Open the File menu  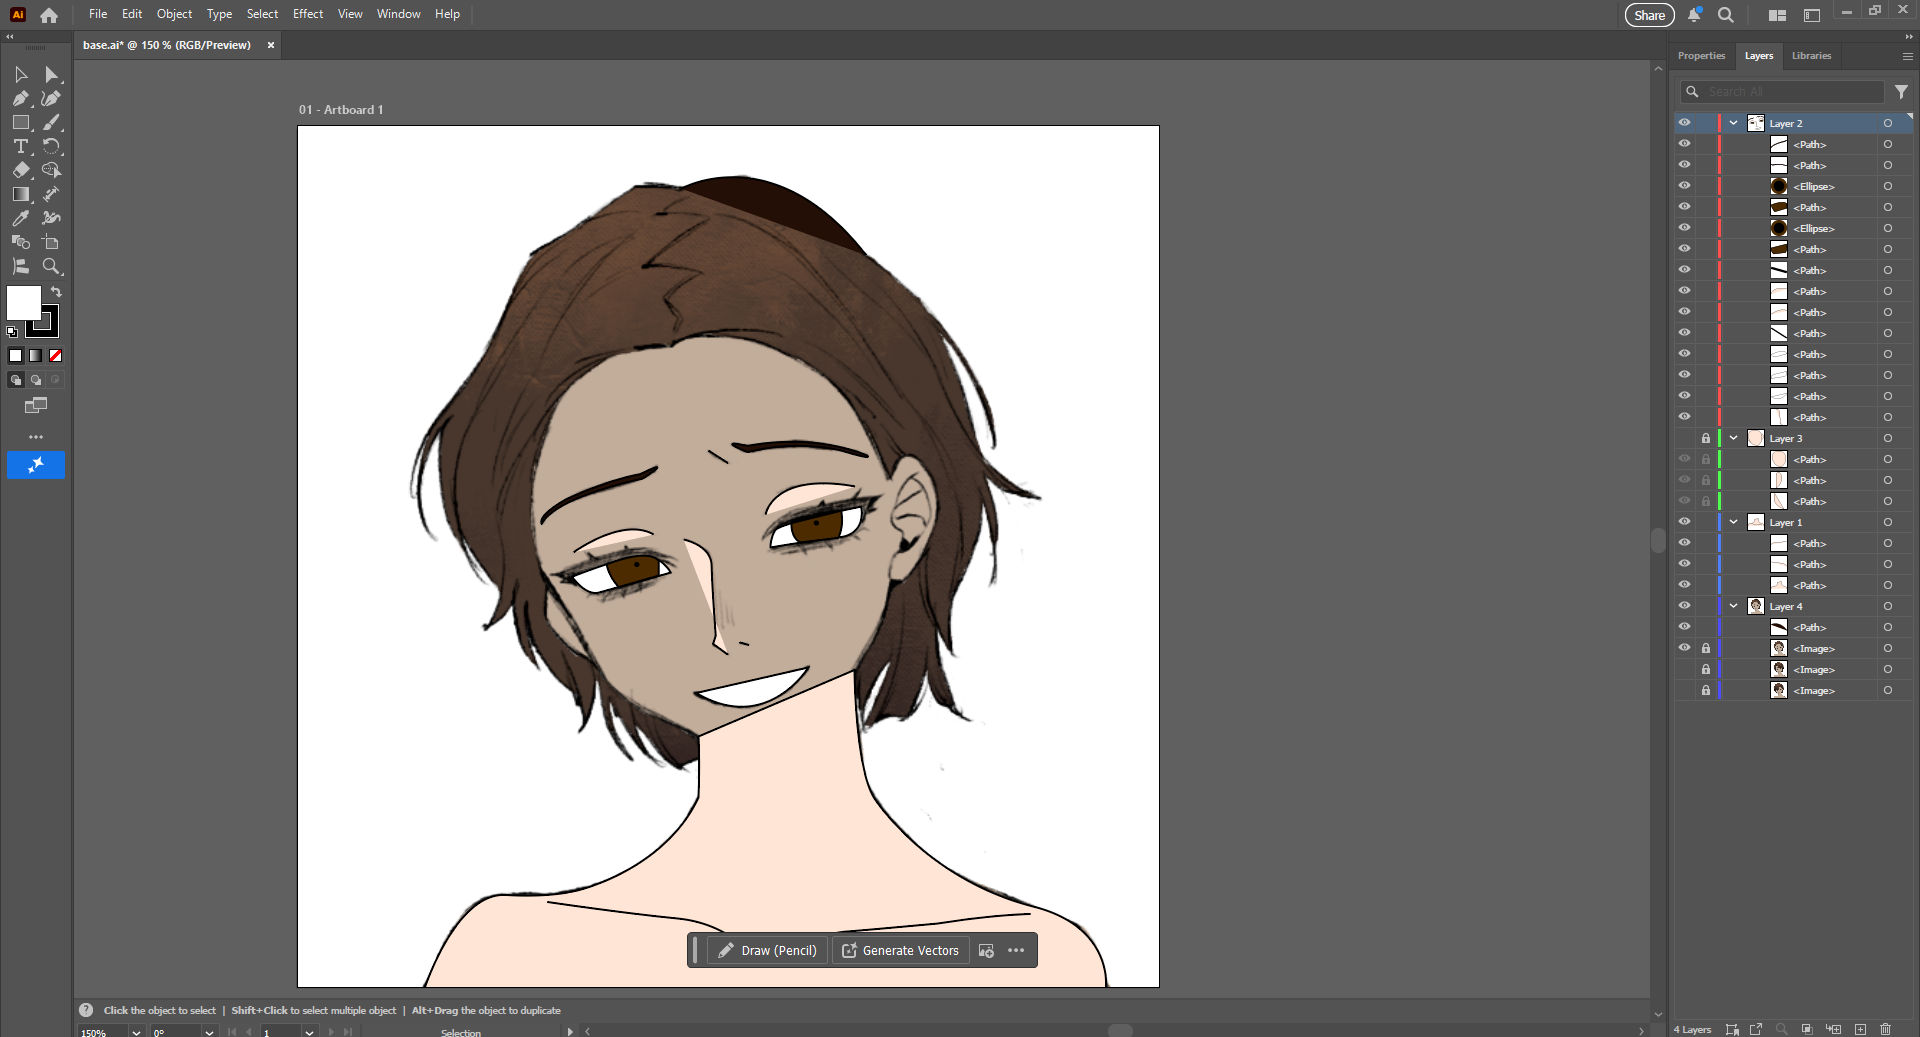[98, 14]
